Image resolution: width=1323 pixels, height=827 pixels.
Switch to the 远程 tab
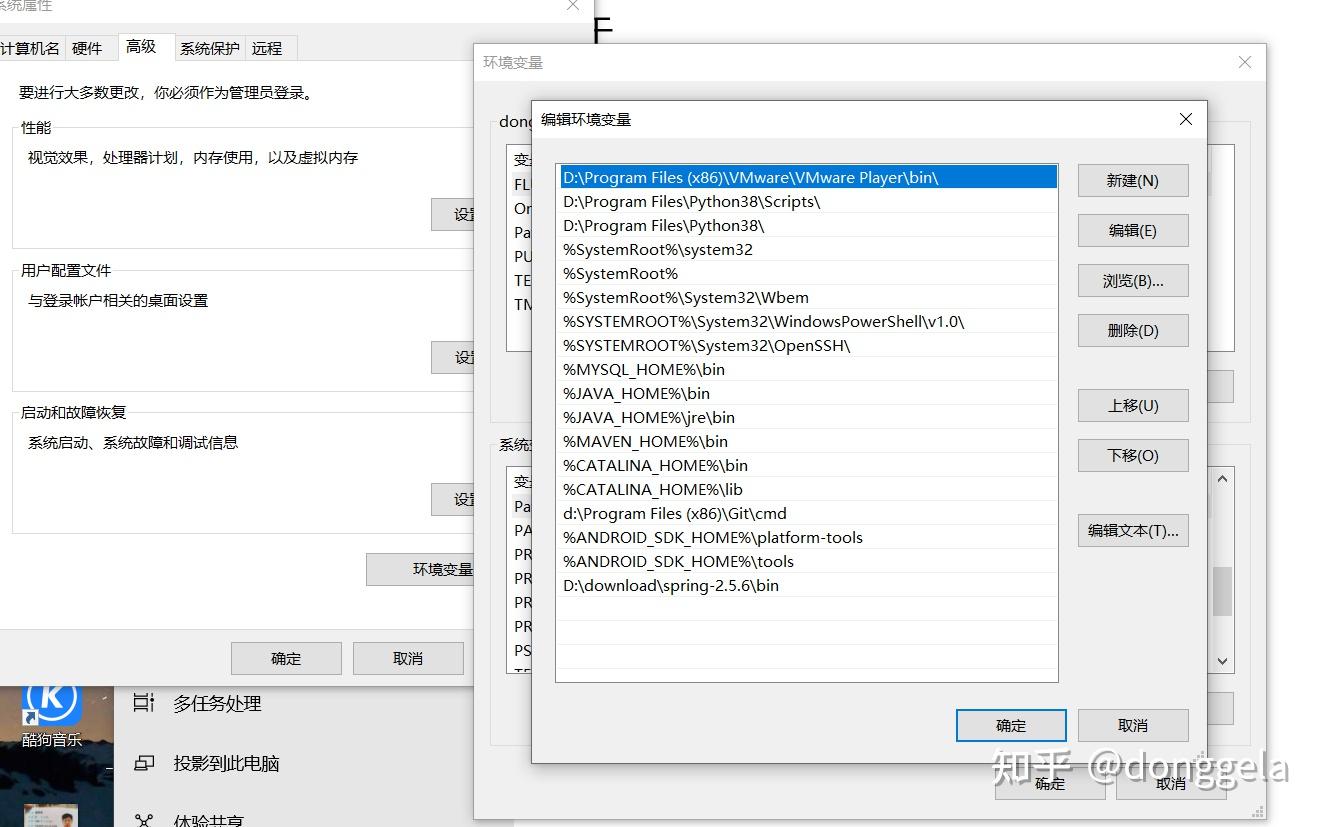point(268,47)
